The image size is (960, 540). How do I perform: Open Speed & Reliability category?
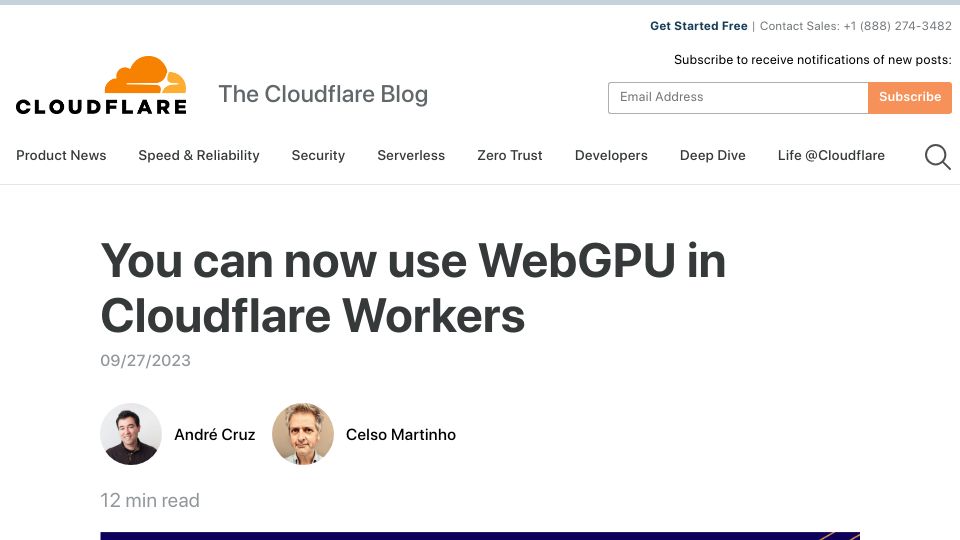[199, 156]
